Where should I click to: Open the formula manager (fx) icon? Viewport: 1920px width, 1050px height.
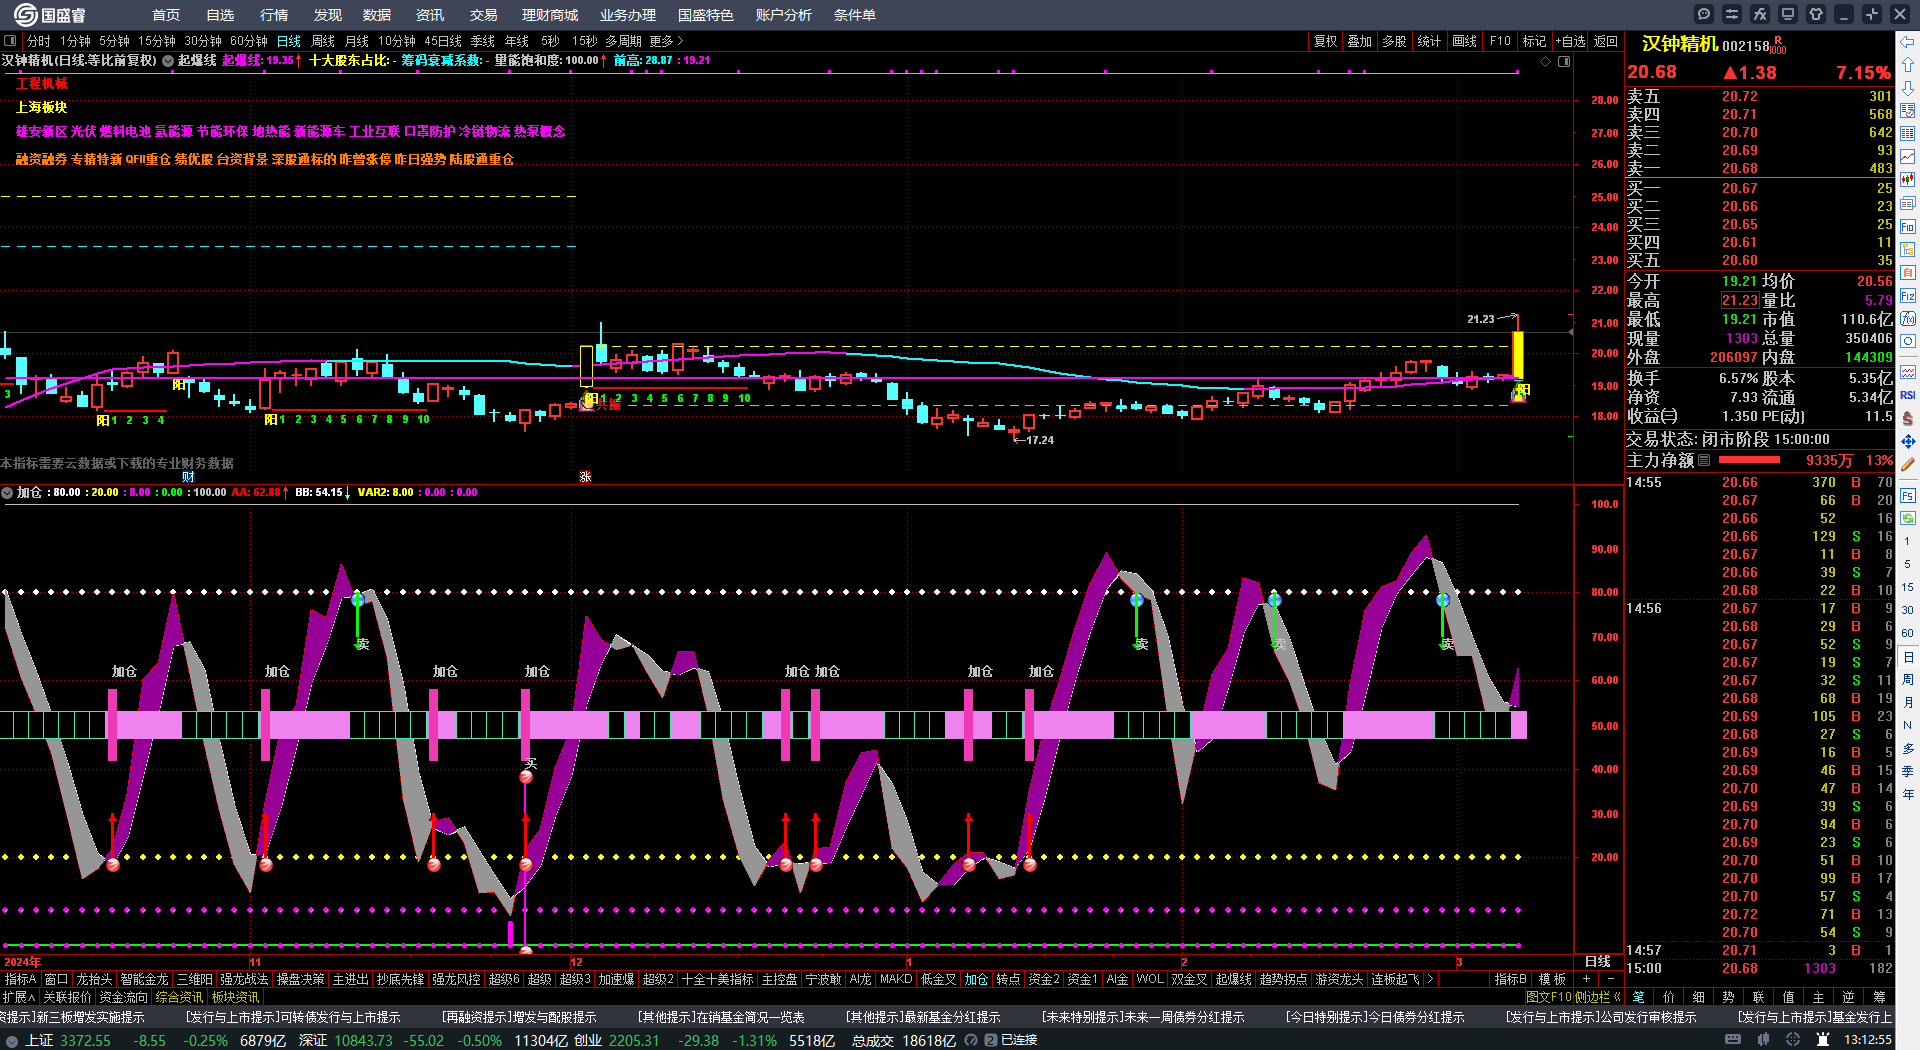click(1760, 14)
